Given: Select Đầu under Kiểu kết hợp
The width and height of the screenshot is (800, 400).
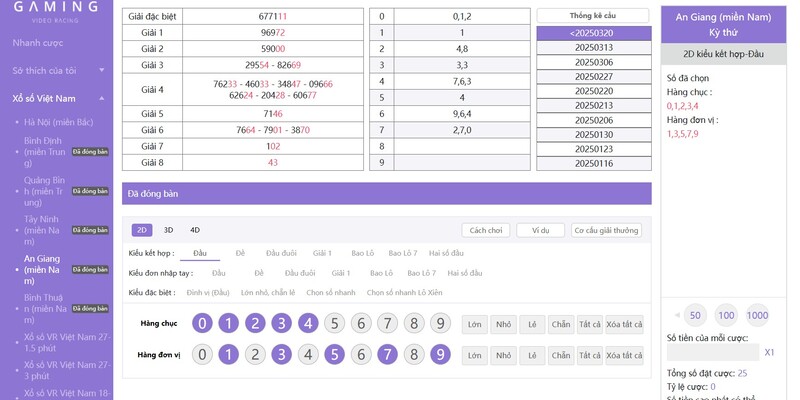Looking at the screenshot, I should point(199,253).
